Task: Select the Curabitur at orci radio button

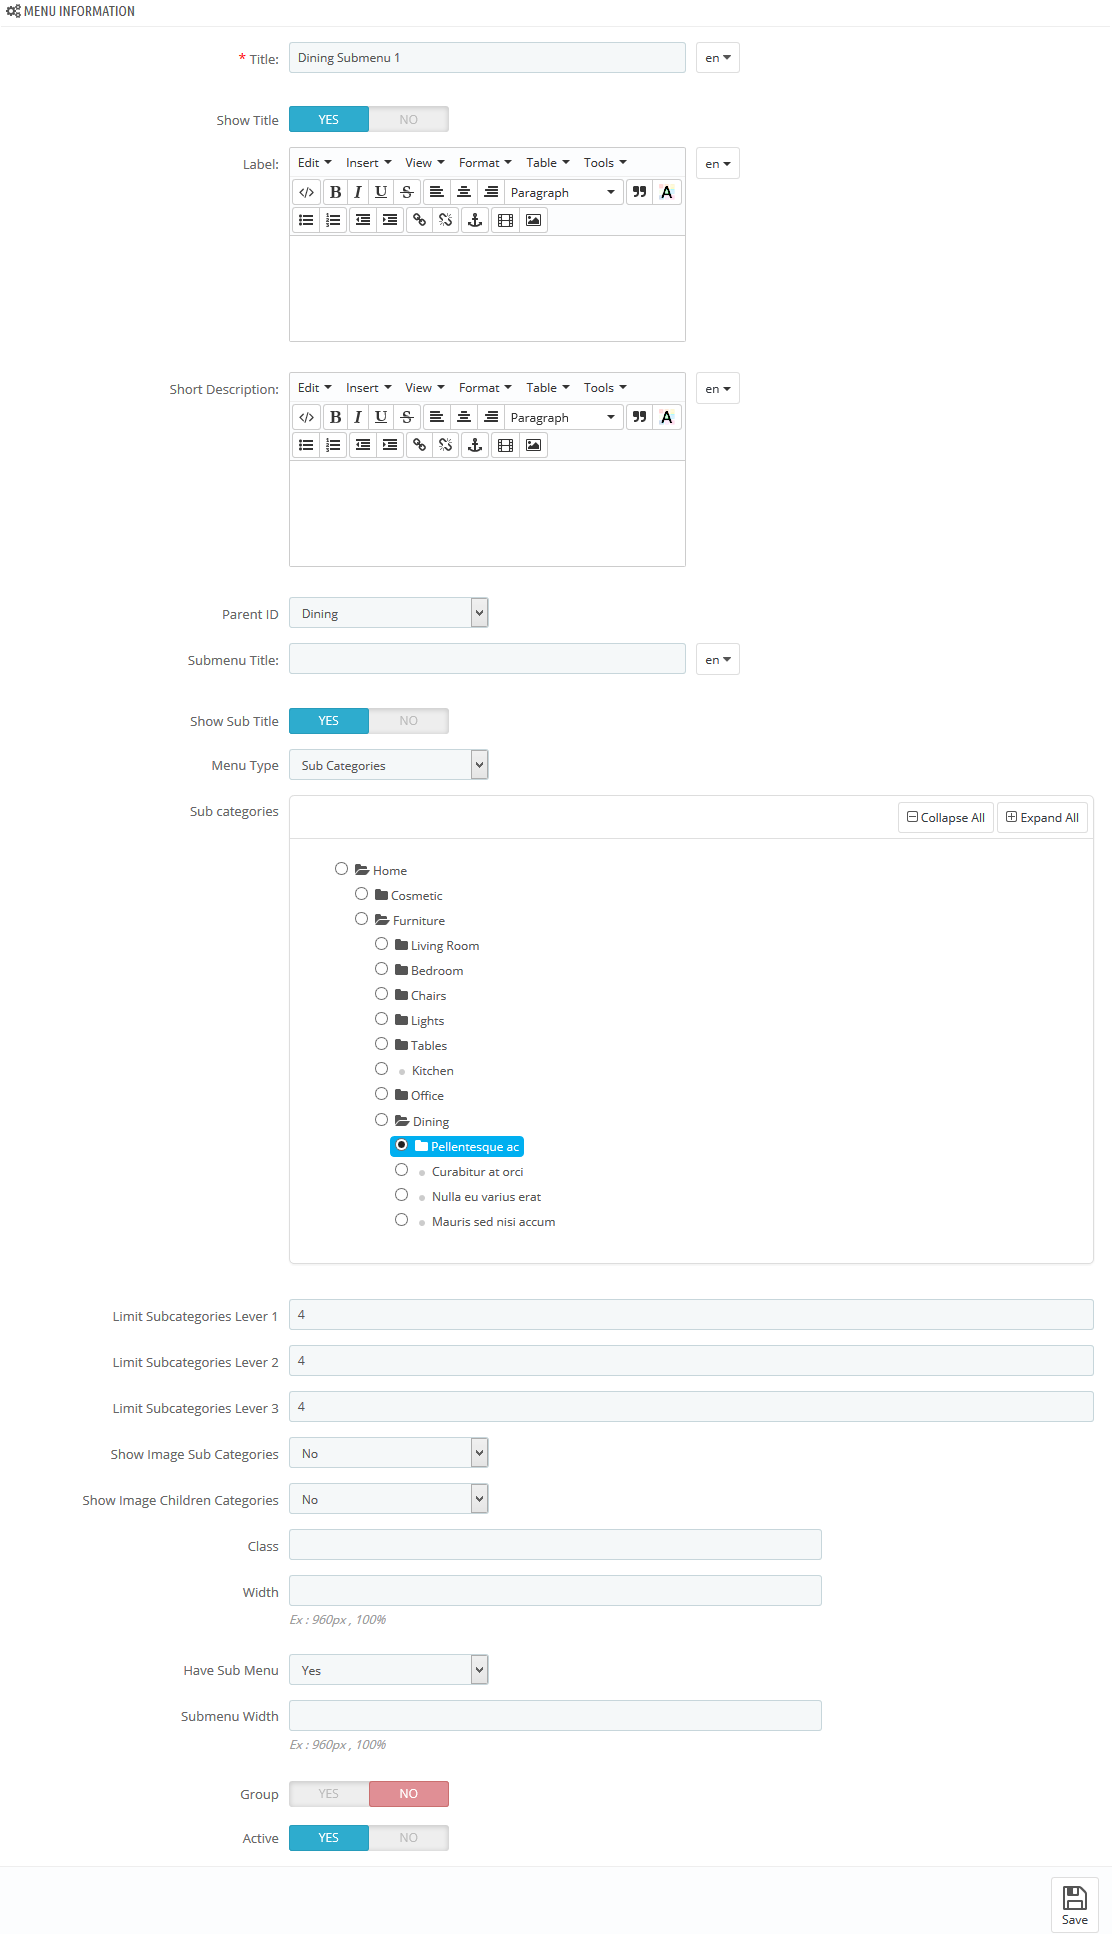Action: (x=401, y=1170)
